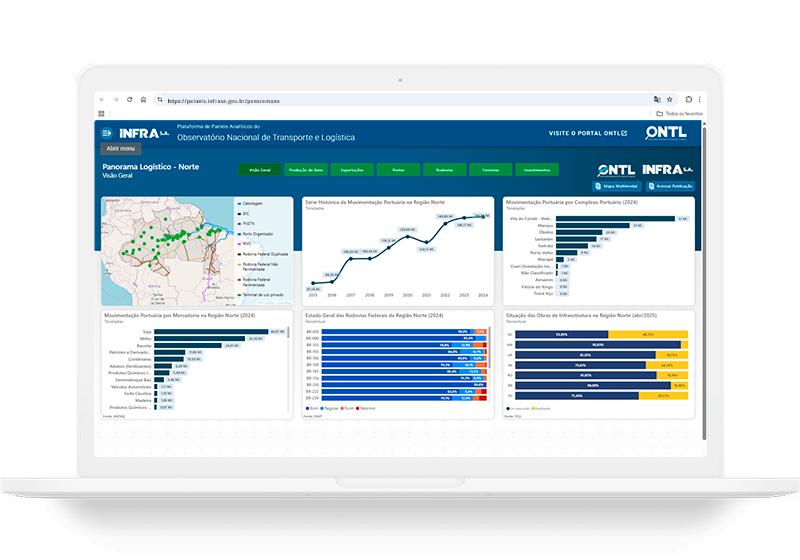
Task: Click the translate page icon in address bar
Action: point(657,100)
